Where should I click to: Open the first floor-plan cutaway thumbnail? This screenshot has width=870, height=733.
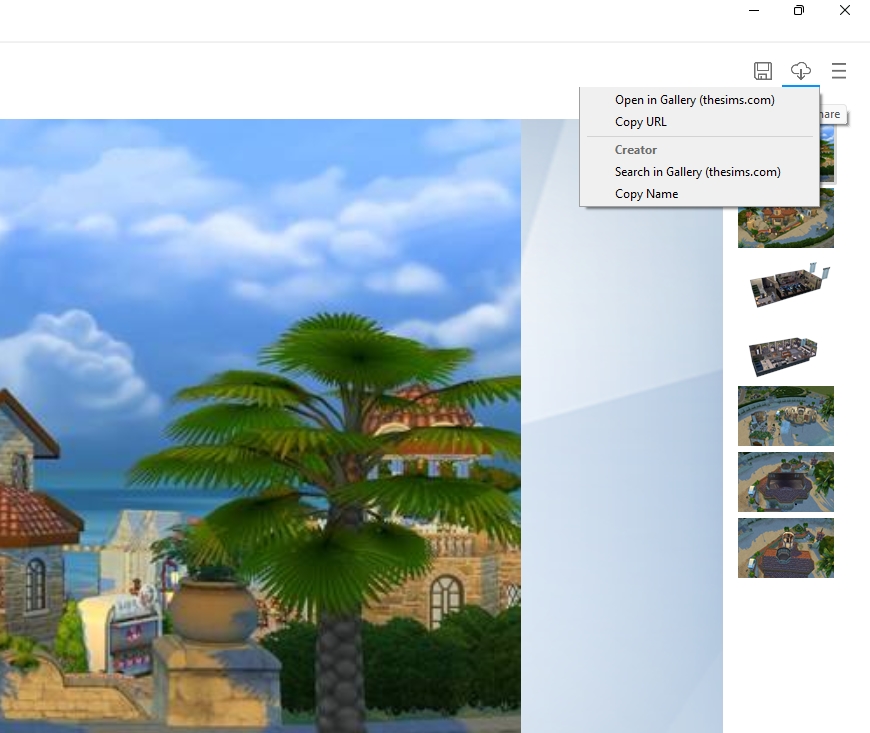click(x=790, y=286)
